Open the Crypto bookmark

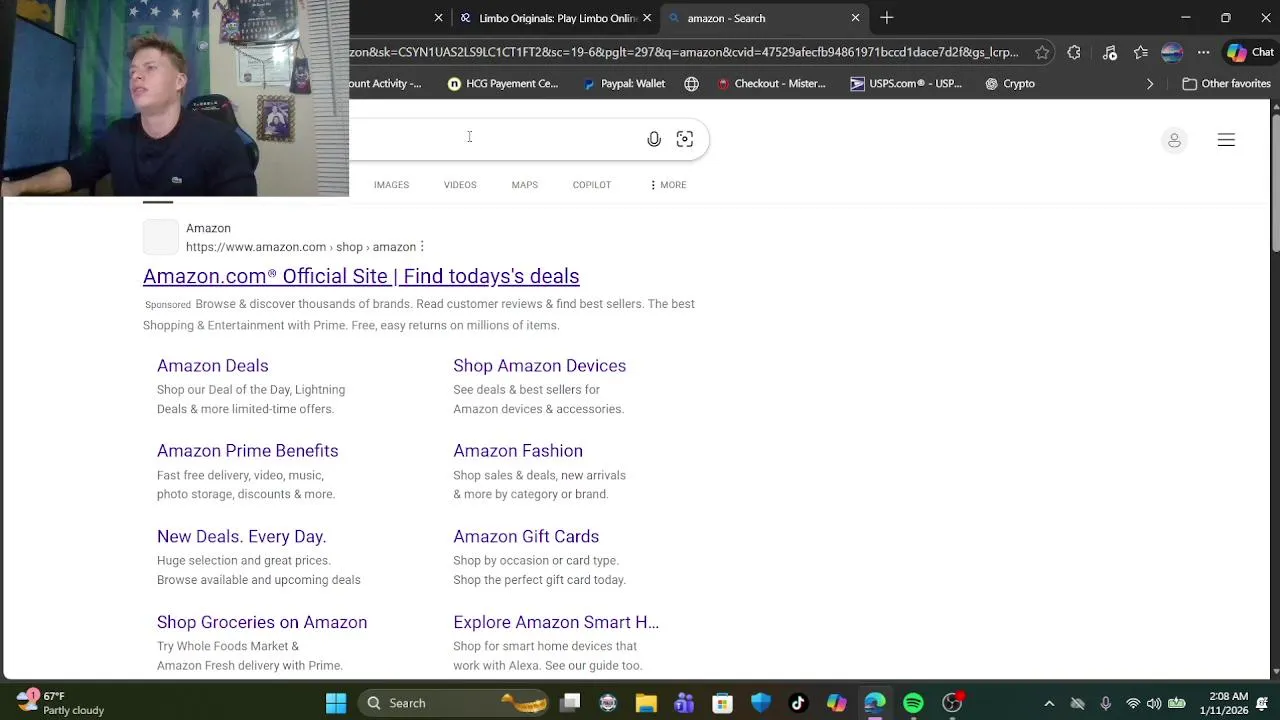(x=1010, y=84)
